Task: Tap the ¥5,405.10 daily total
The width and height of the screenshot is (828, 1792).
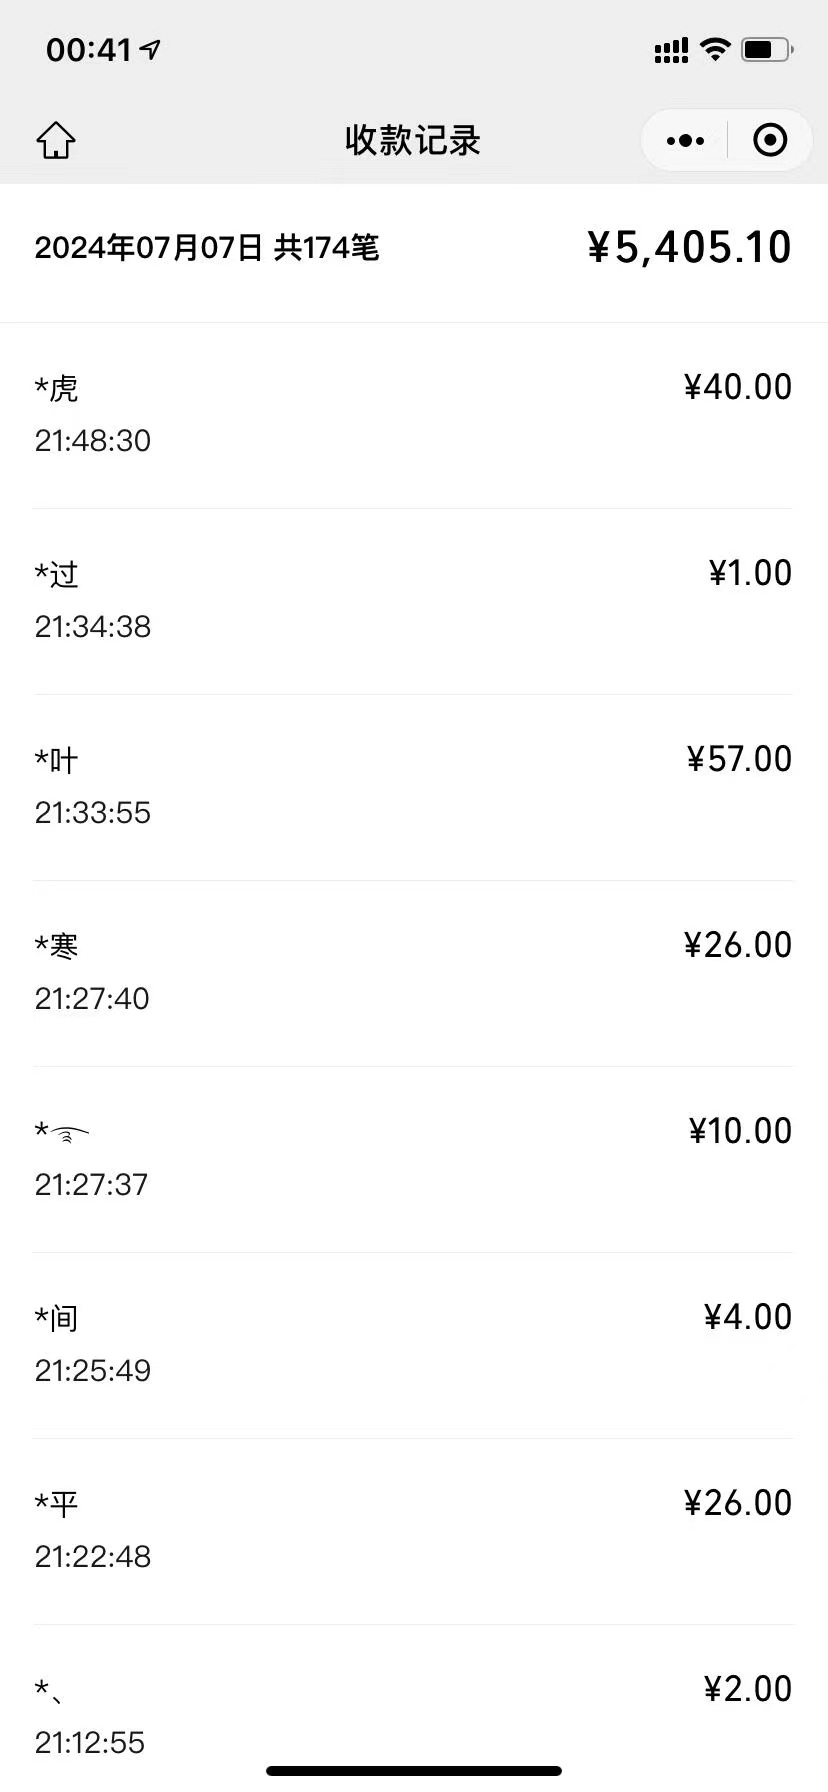Action: pos(689,248)
